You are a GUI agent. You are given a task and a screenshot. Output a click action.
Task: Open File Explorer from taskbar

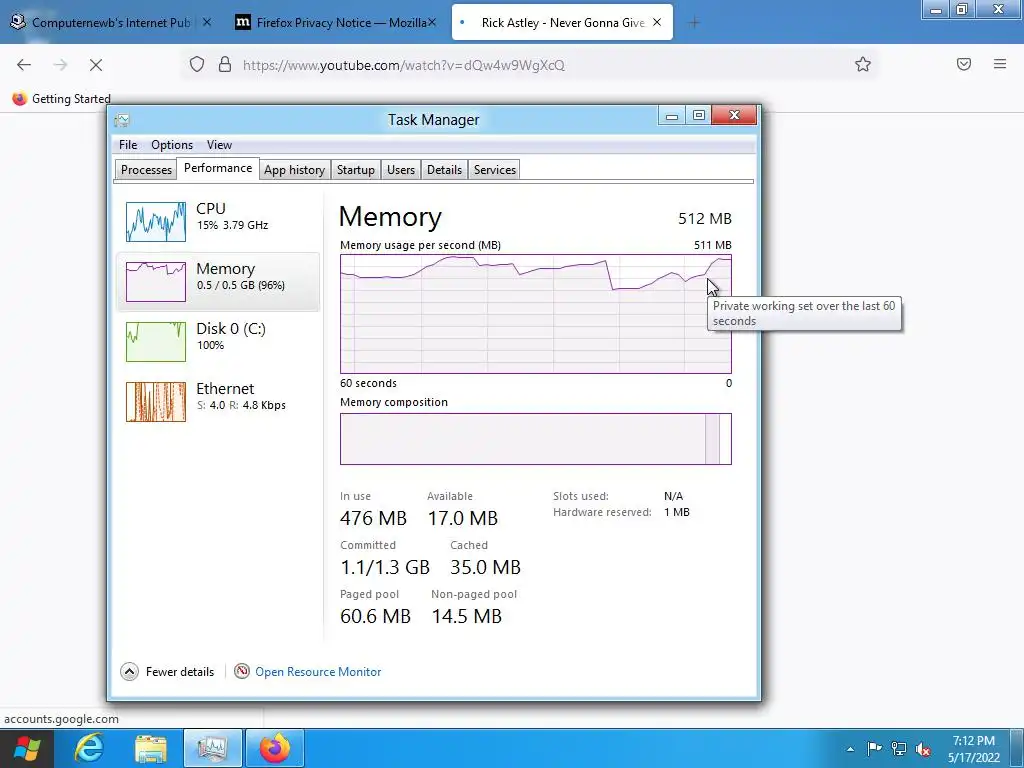pyautogui.click(x=151, y=748)
